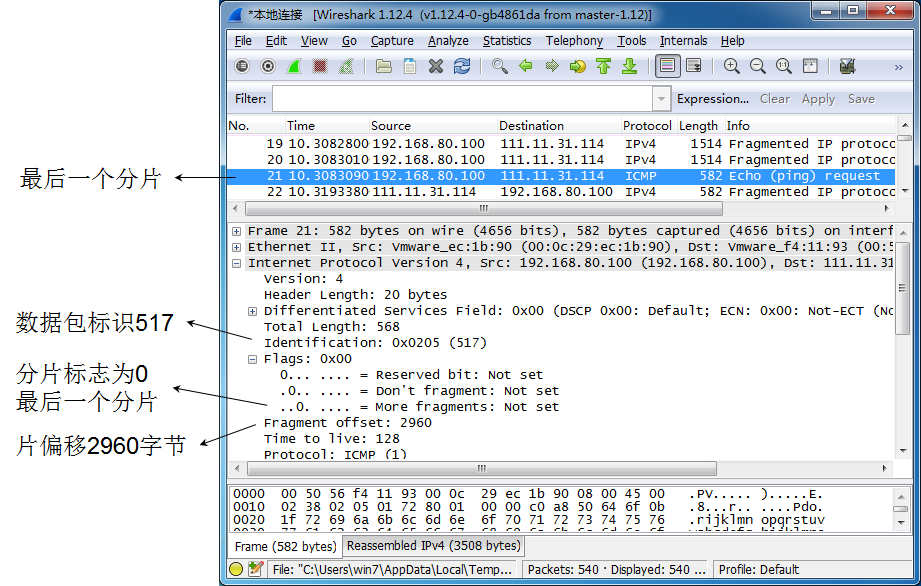Edit capture filters icon

(x=847, y=66)
